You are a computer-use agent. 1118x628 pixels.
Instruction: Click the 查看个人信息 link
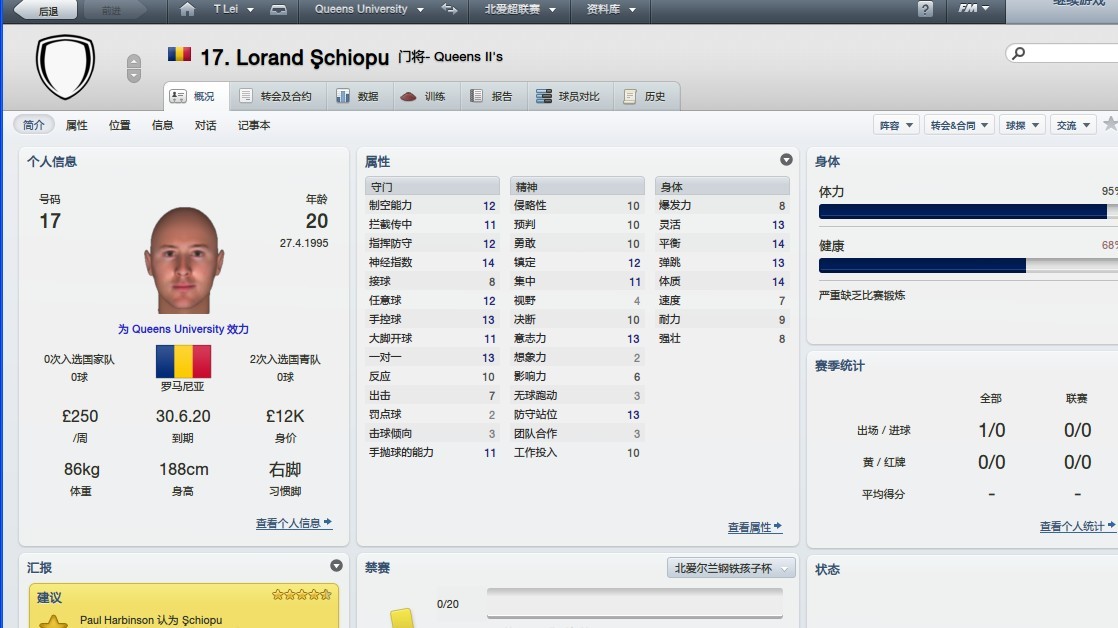[x=294, y=523]
